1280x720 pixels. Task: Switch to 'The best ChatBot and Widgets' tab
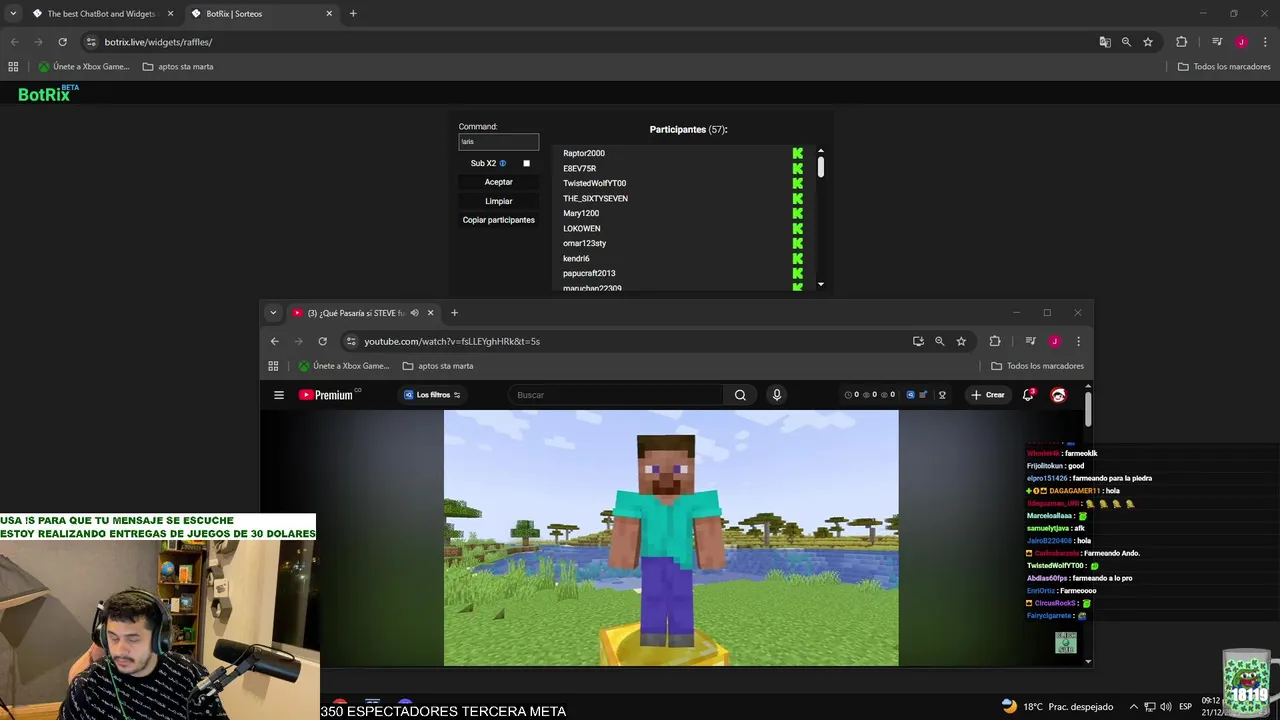coord(102,14)
